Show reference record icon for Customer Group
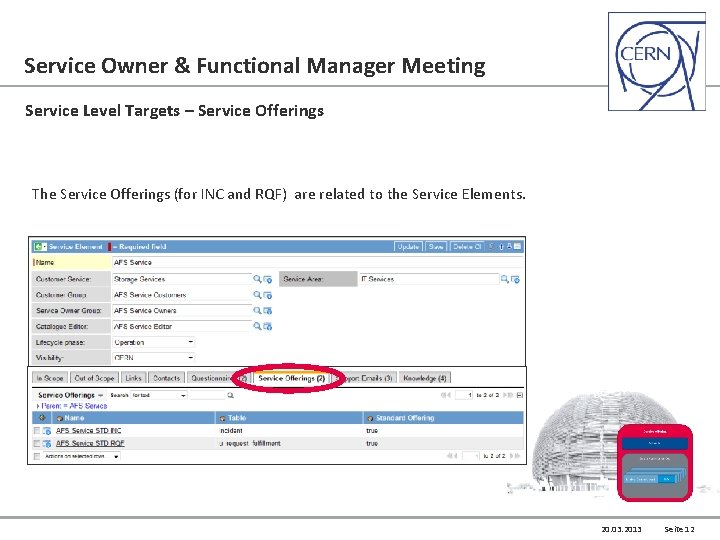 268,295
